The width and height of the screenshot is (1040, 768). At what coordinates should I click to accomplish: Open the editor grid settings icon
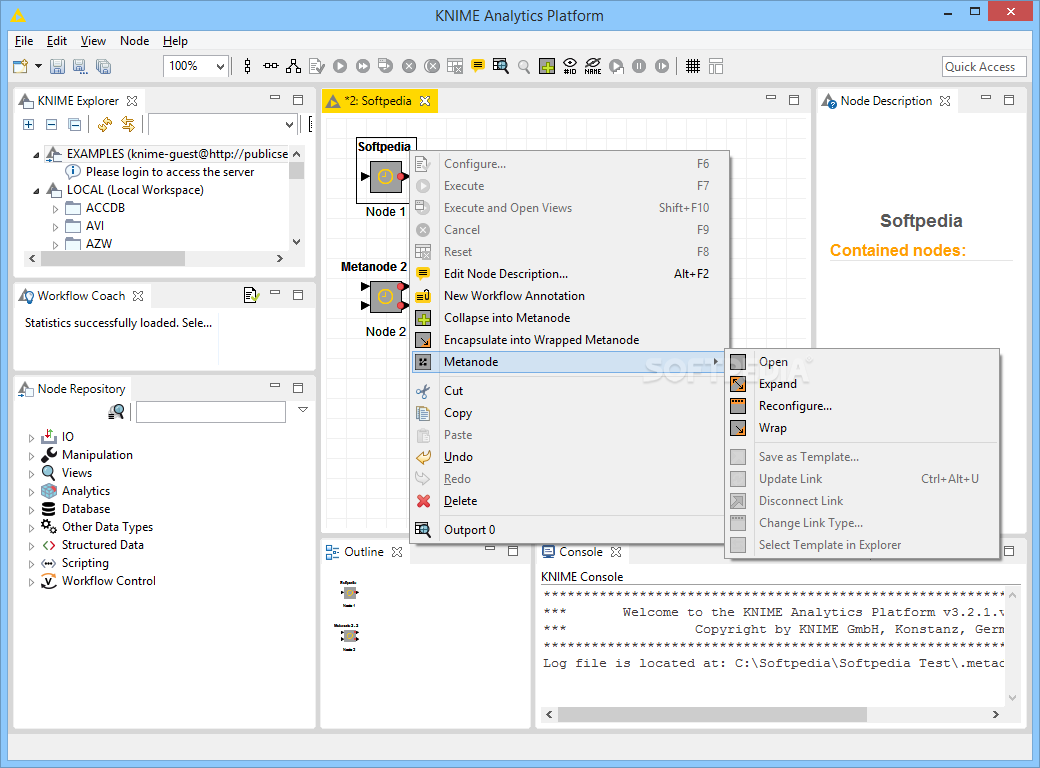[716, 66]
